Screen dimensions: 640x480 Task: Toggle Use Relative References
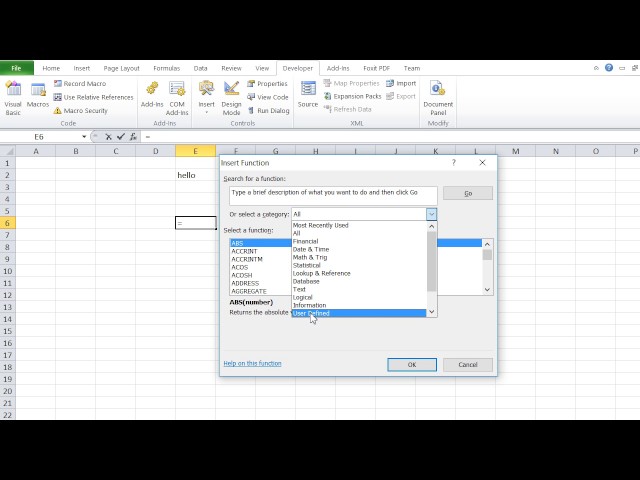(x=93, y=97)
